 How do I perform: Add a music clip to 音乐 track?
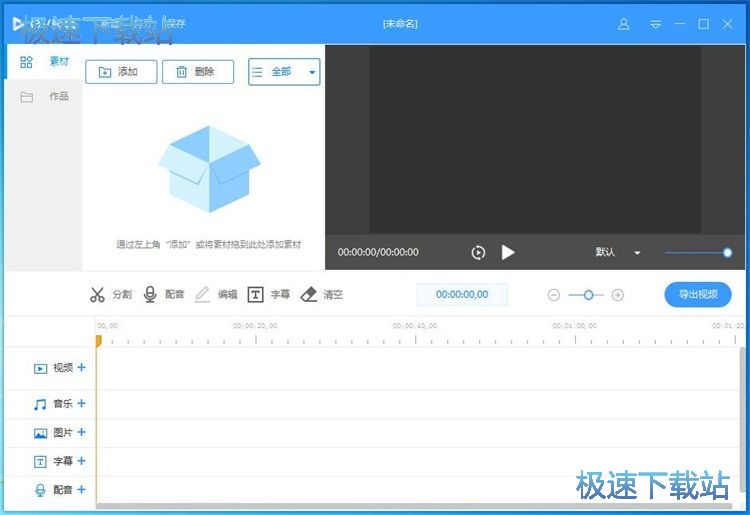[x=82, y=404]
